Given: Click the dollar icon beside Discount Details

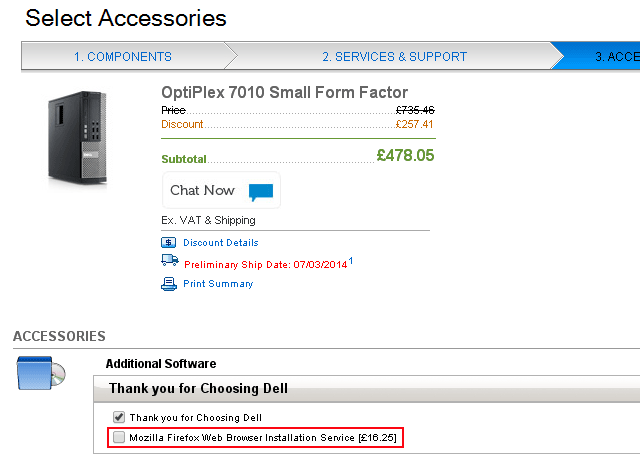Looking at the screenshot, I should (168, 242).
